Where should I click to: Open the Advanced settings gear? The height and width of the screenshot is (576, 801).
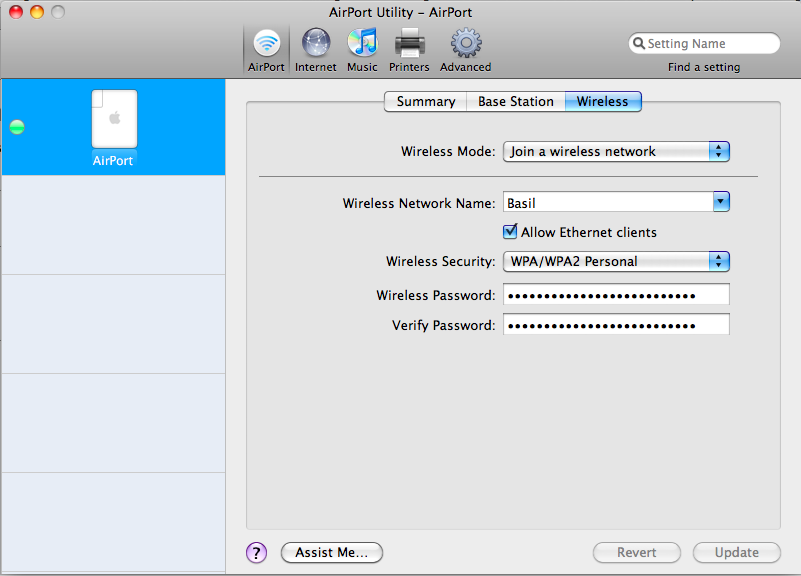point(465,50)
